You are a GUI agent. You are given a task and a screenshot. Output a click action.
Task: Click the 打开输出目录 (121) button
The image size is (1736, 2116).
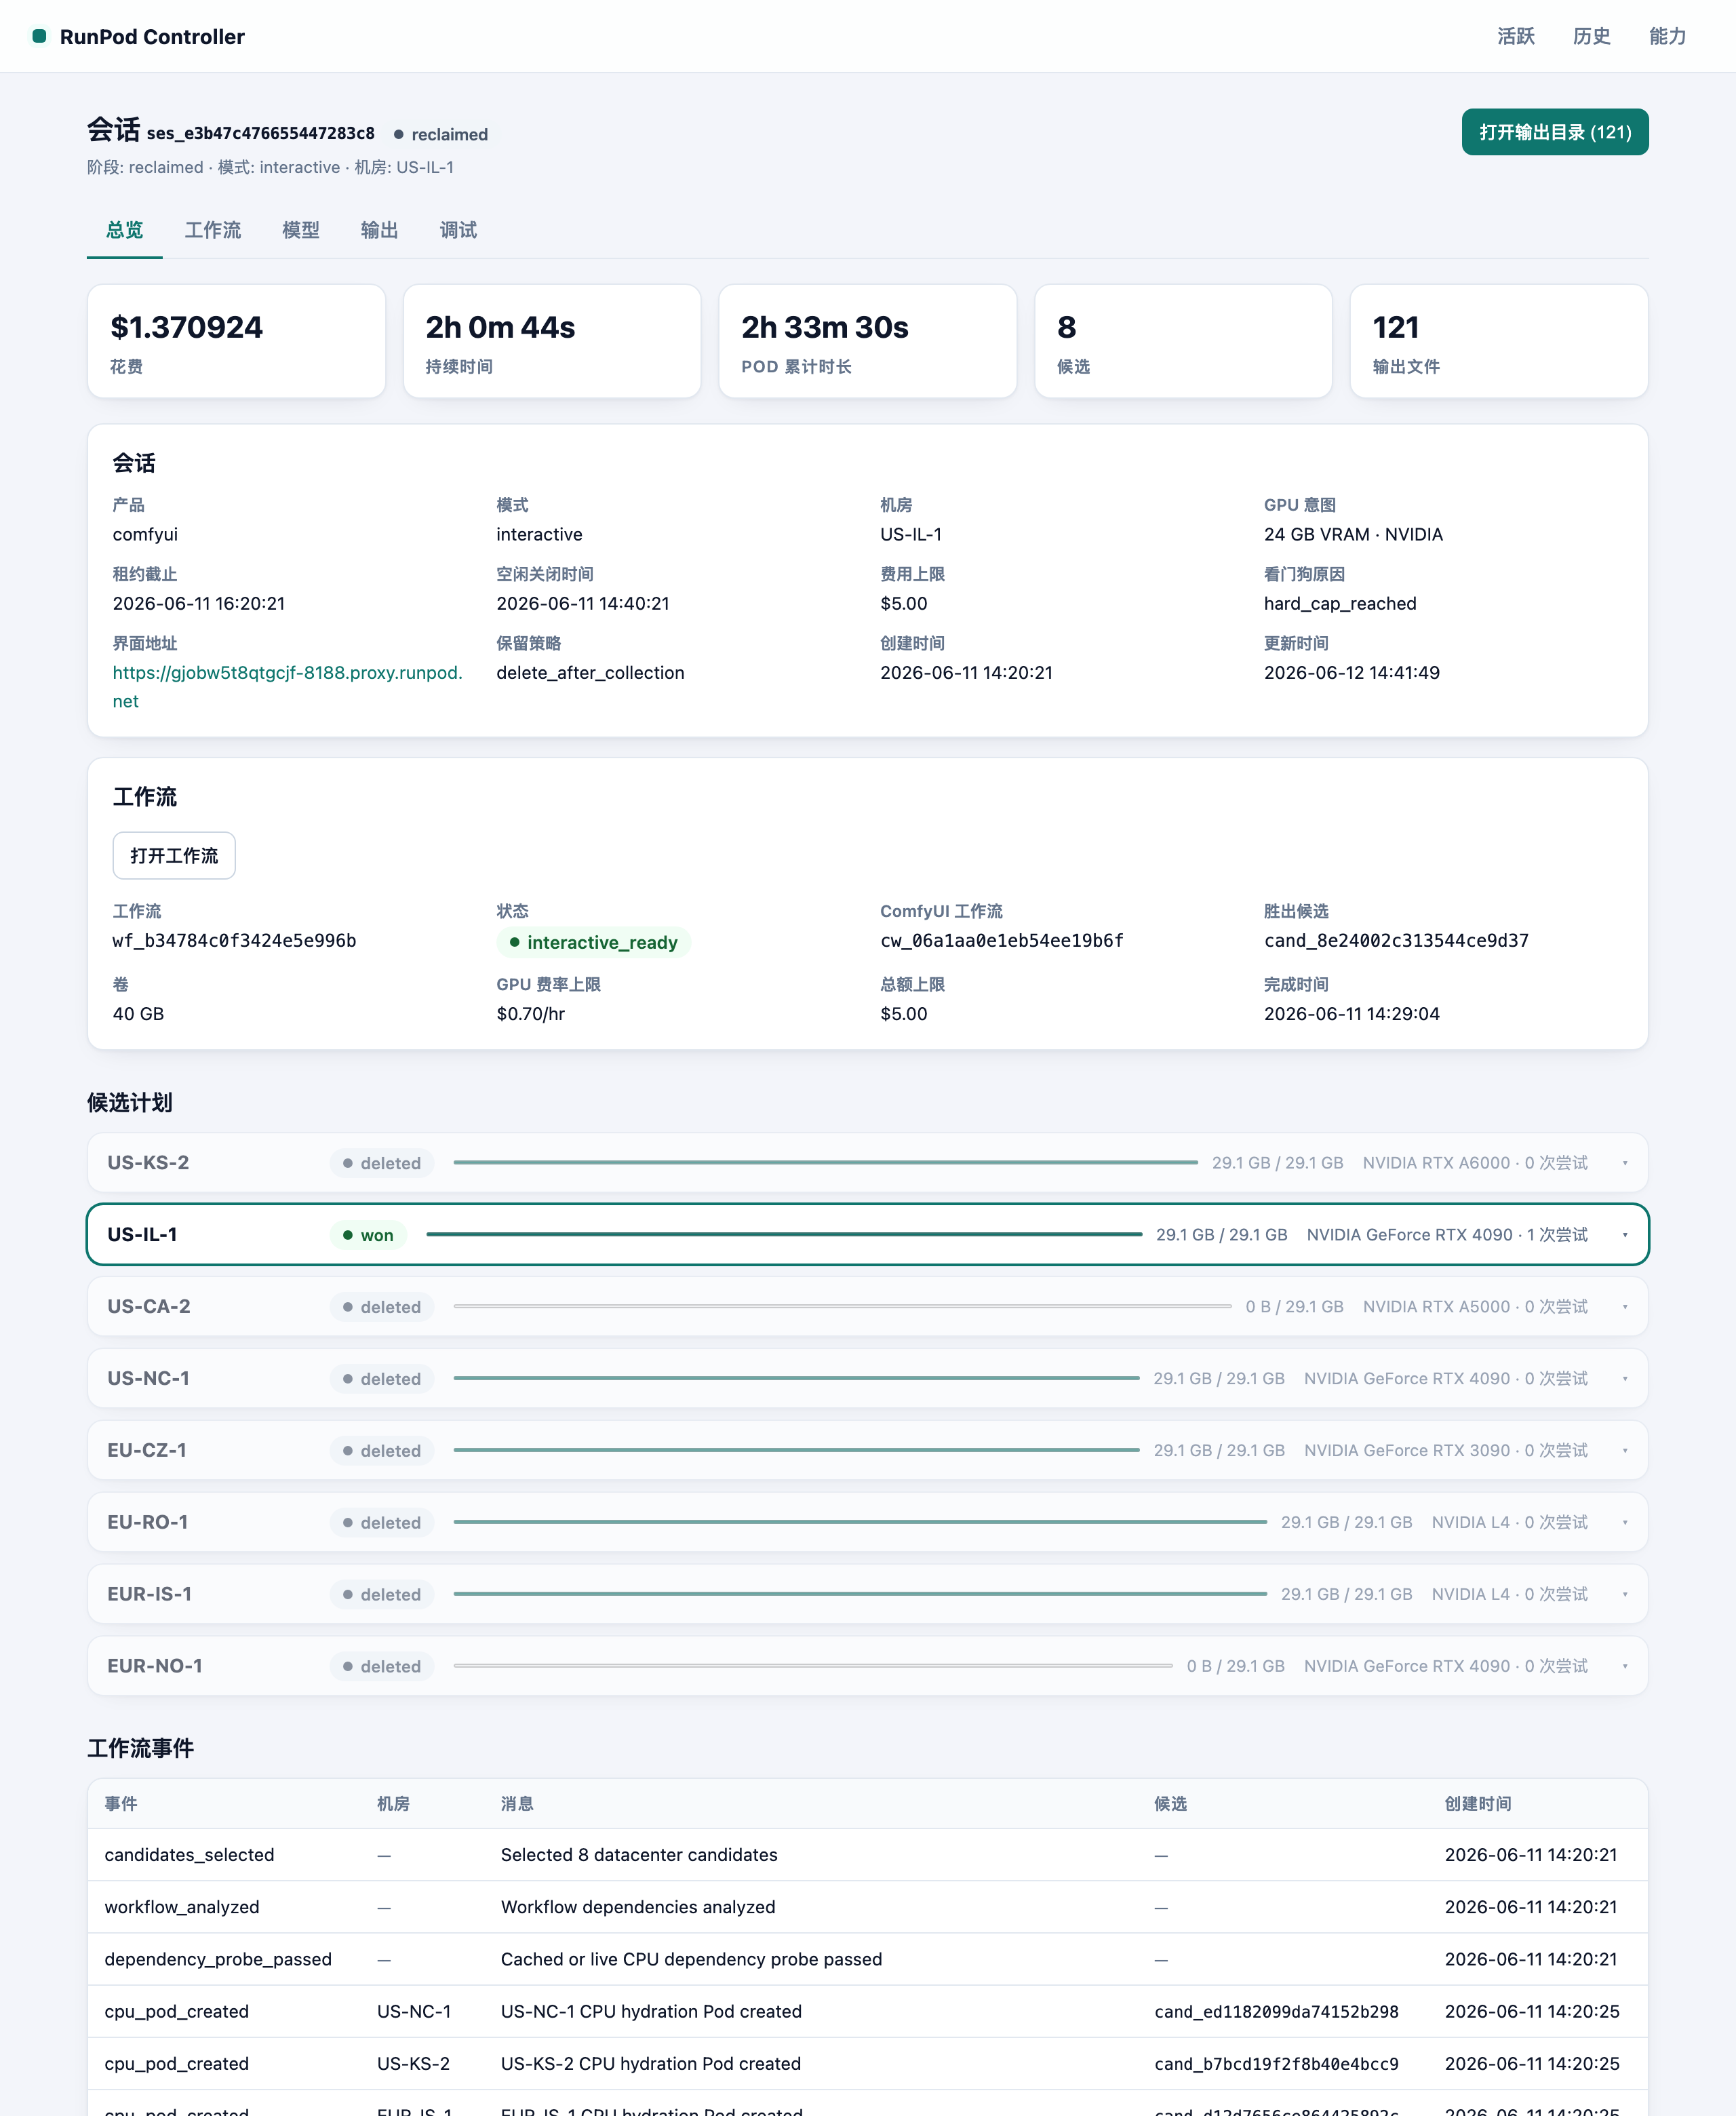pos(1554,132)
